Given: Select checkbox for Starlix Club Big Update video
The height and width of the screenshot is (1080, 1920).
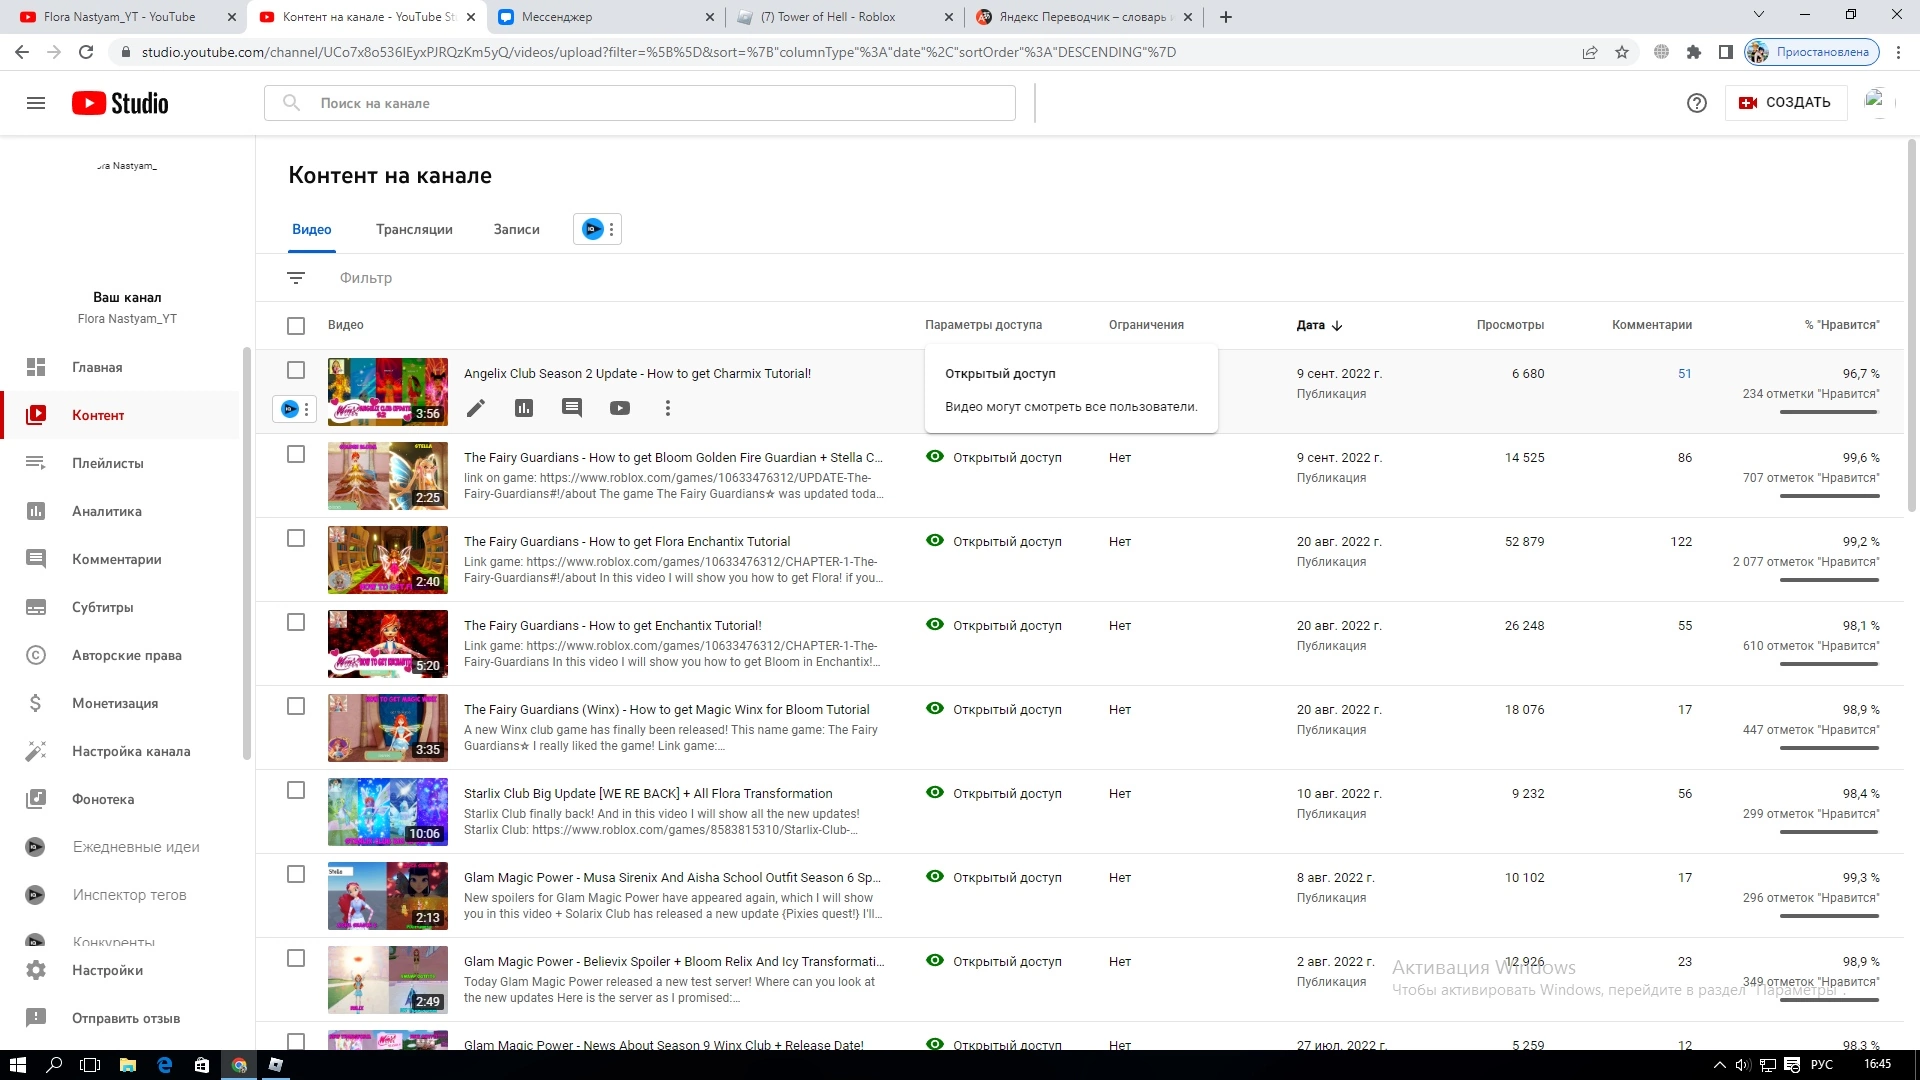Looking at the screenshot, I should [x=296, y=790].
